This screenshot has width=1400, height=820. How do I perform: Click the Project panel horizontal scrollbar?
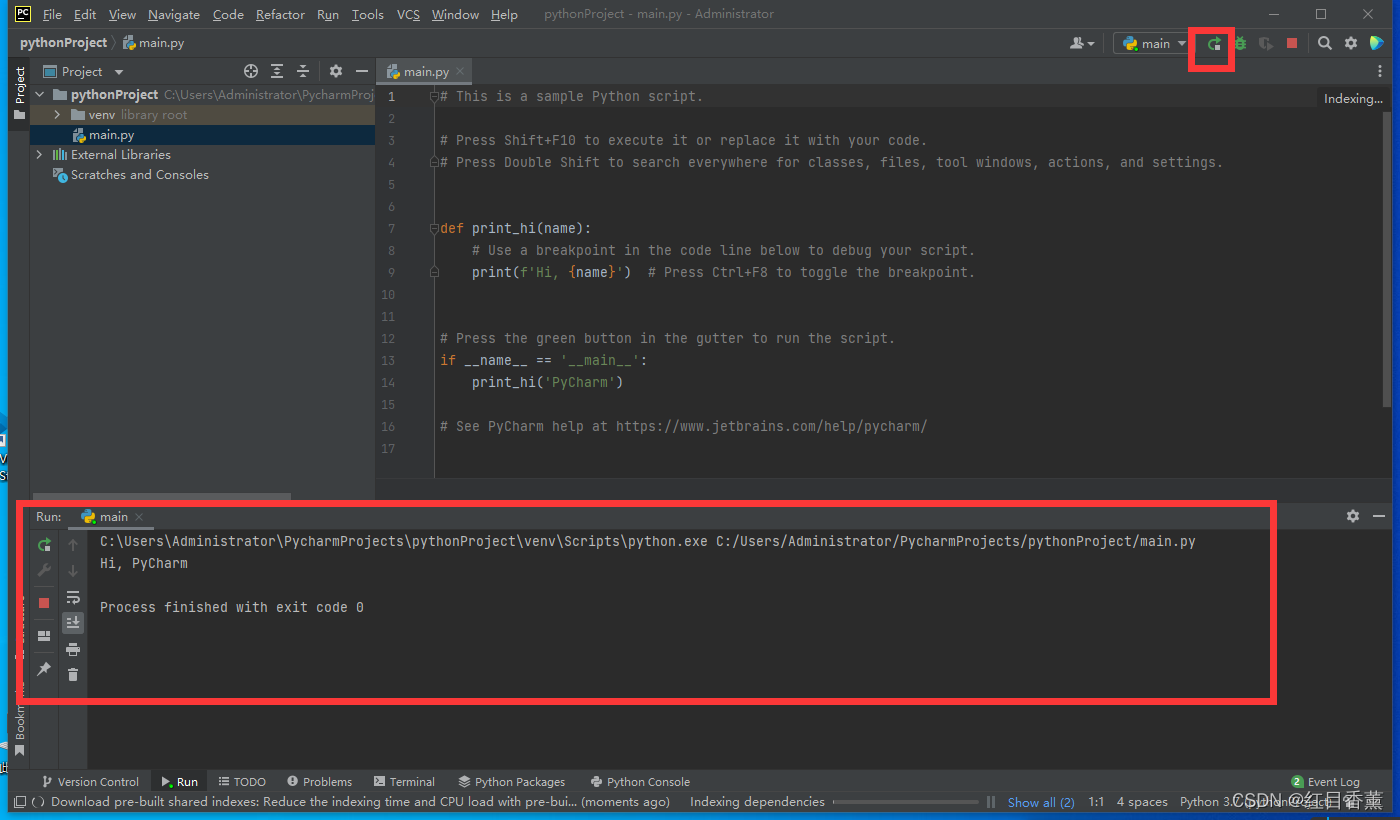pos(162,496)
